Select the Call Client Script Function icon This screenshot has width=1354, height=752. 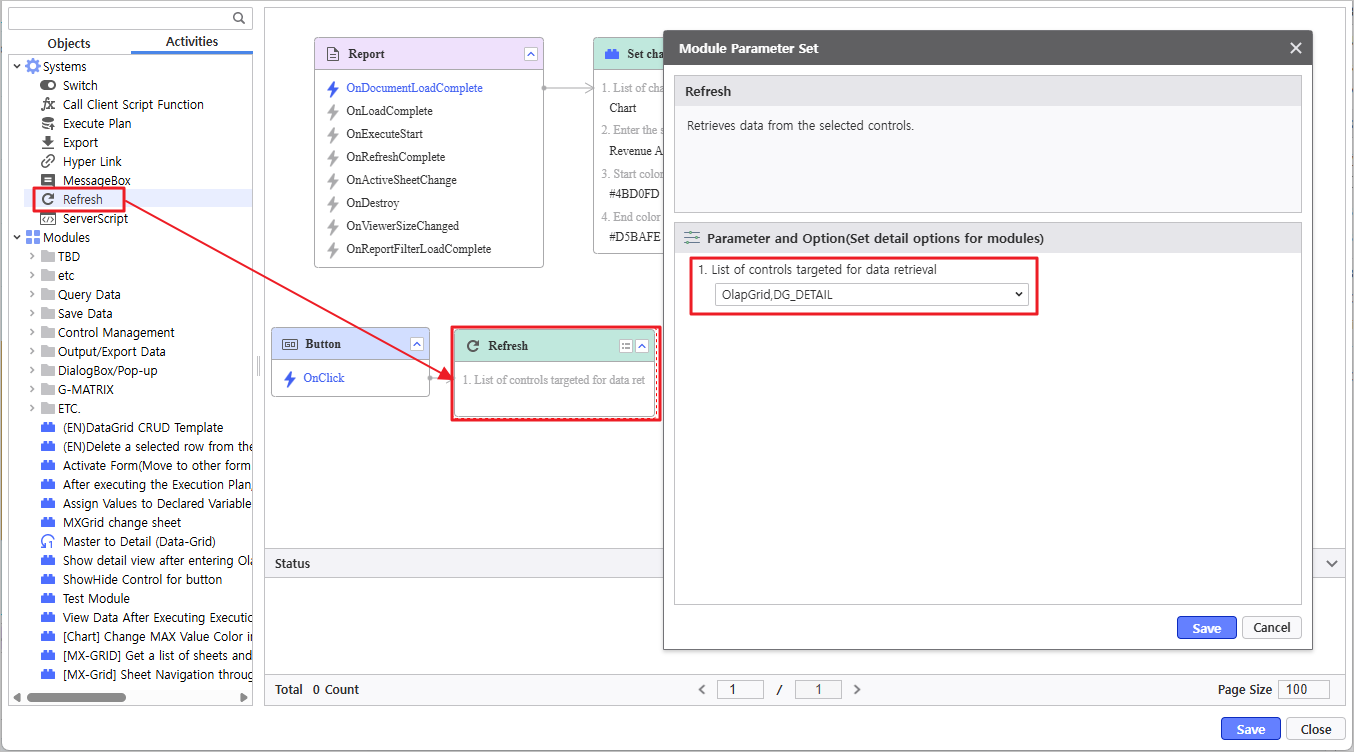tap(48, 105)
